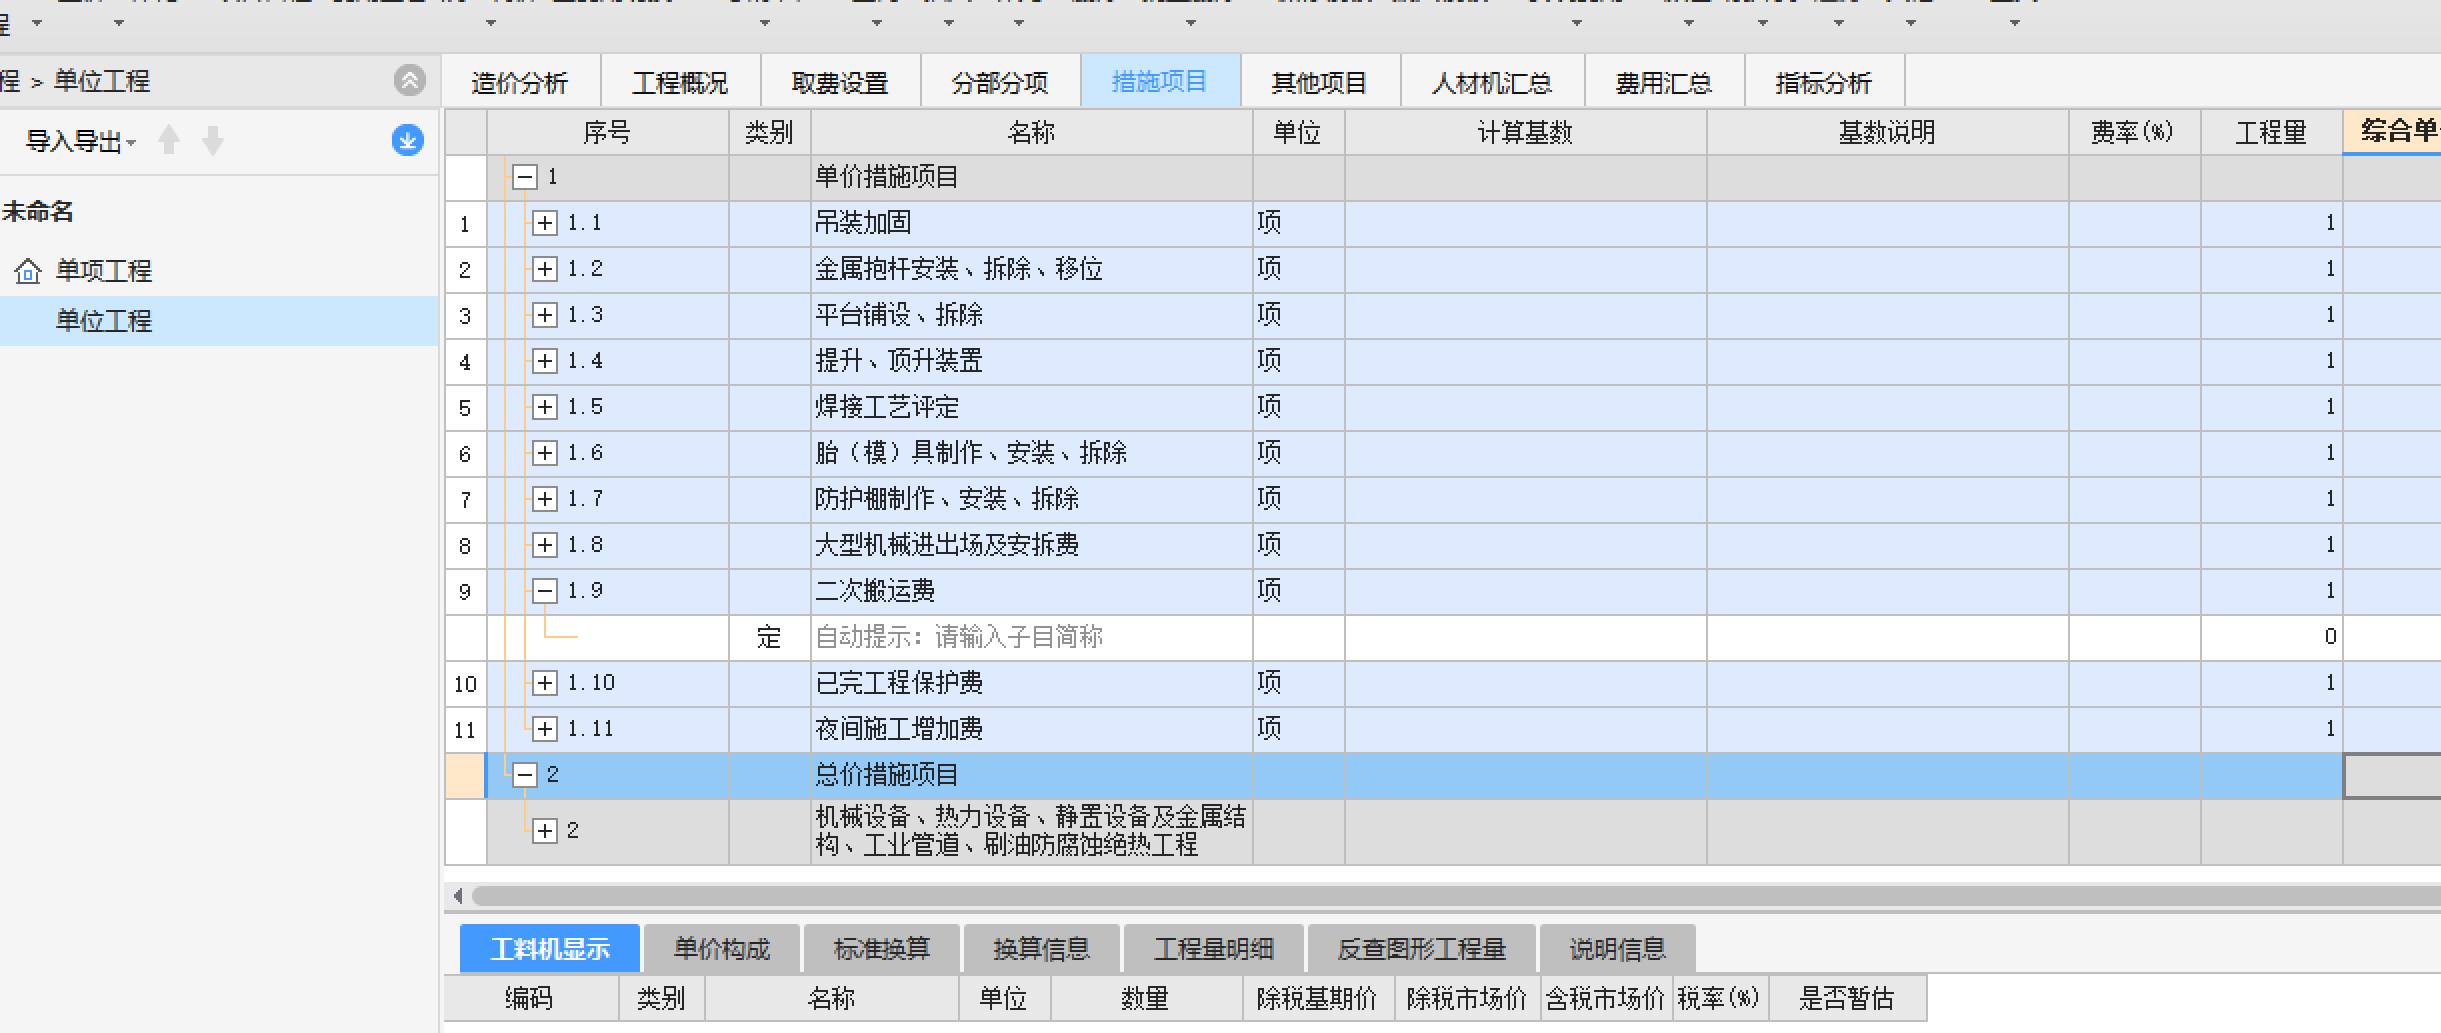Click the horizontal scrollbar track

click(x=1455, y=895)
